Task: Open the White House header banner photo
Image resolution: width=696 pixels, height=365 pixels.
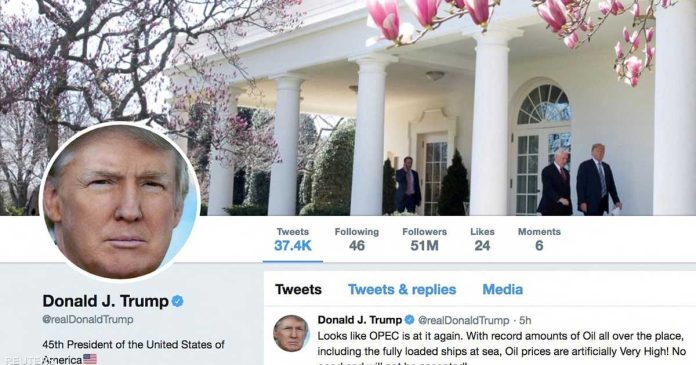Action: coord(348,107)
